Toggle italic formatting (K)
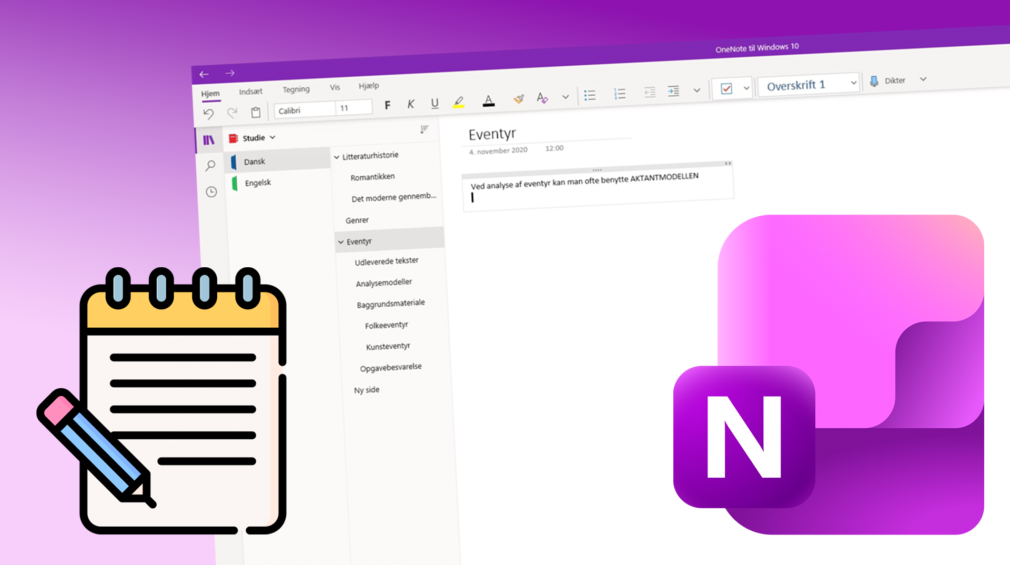 tap(410, 104)
